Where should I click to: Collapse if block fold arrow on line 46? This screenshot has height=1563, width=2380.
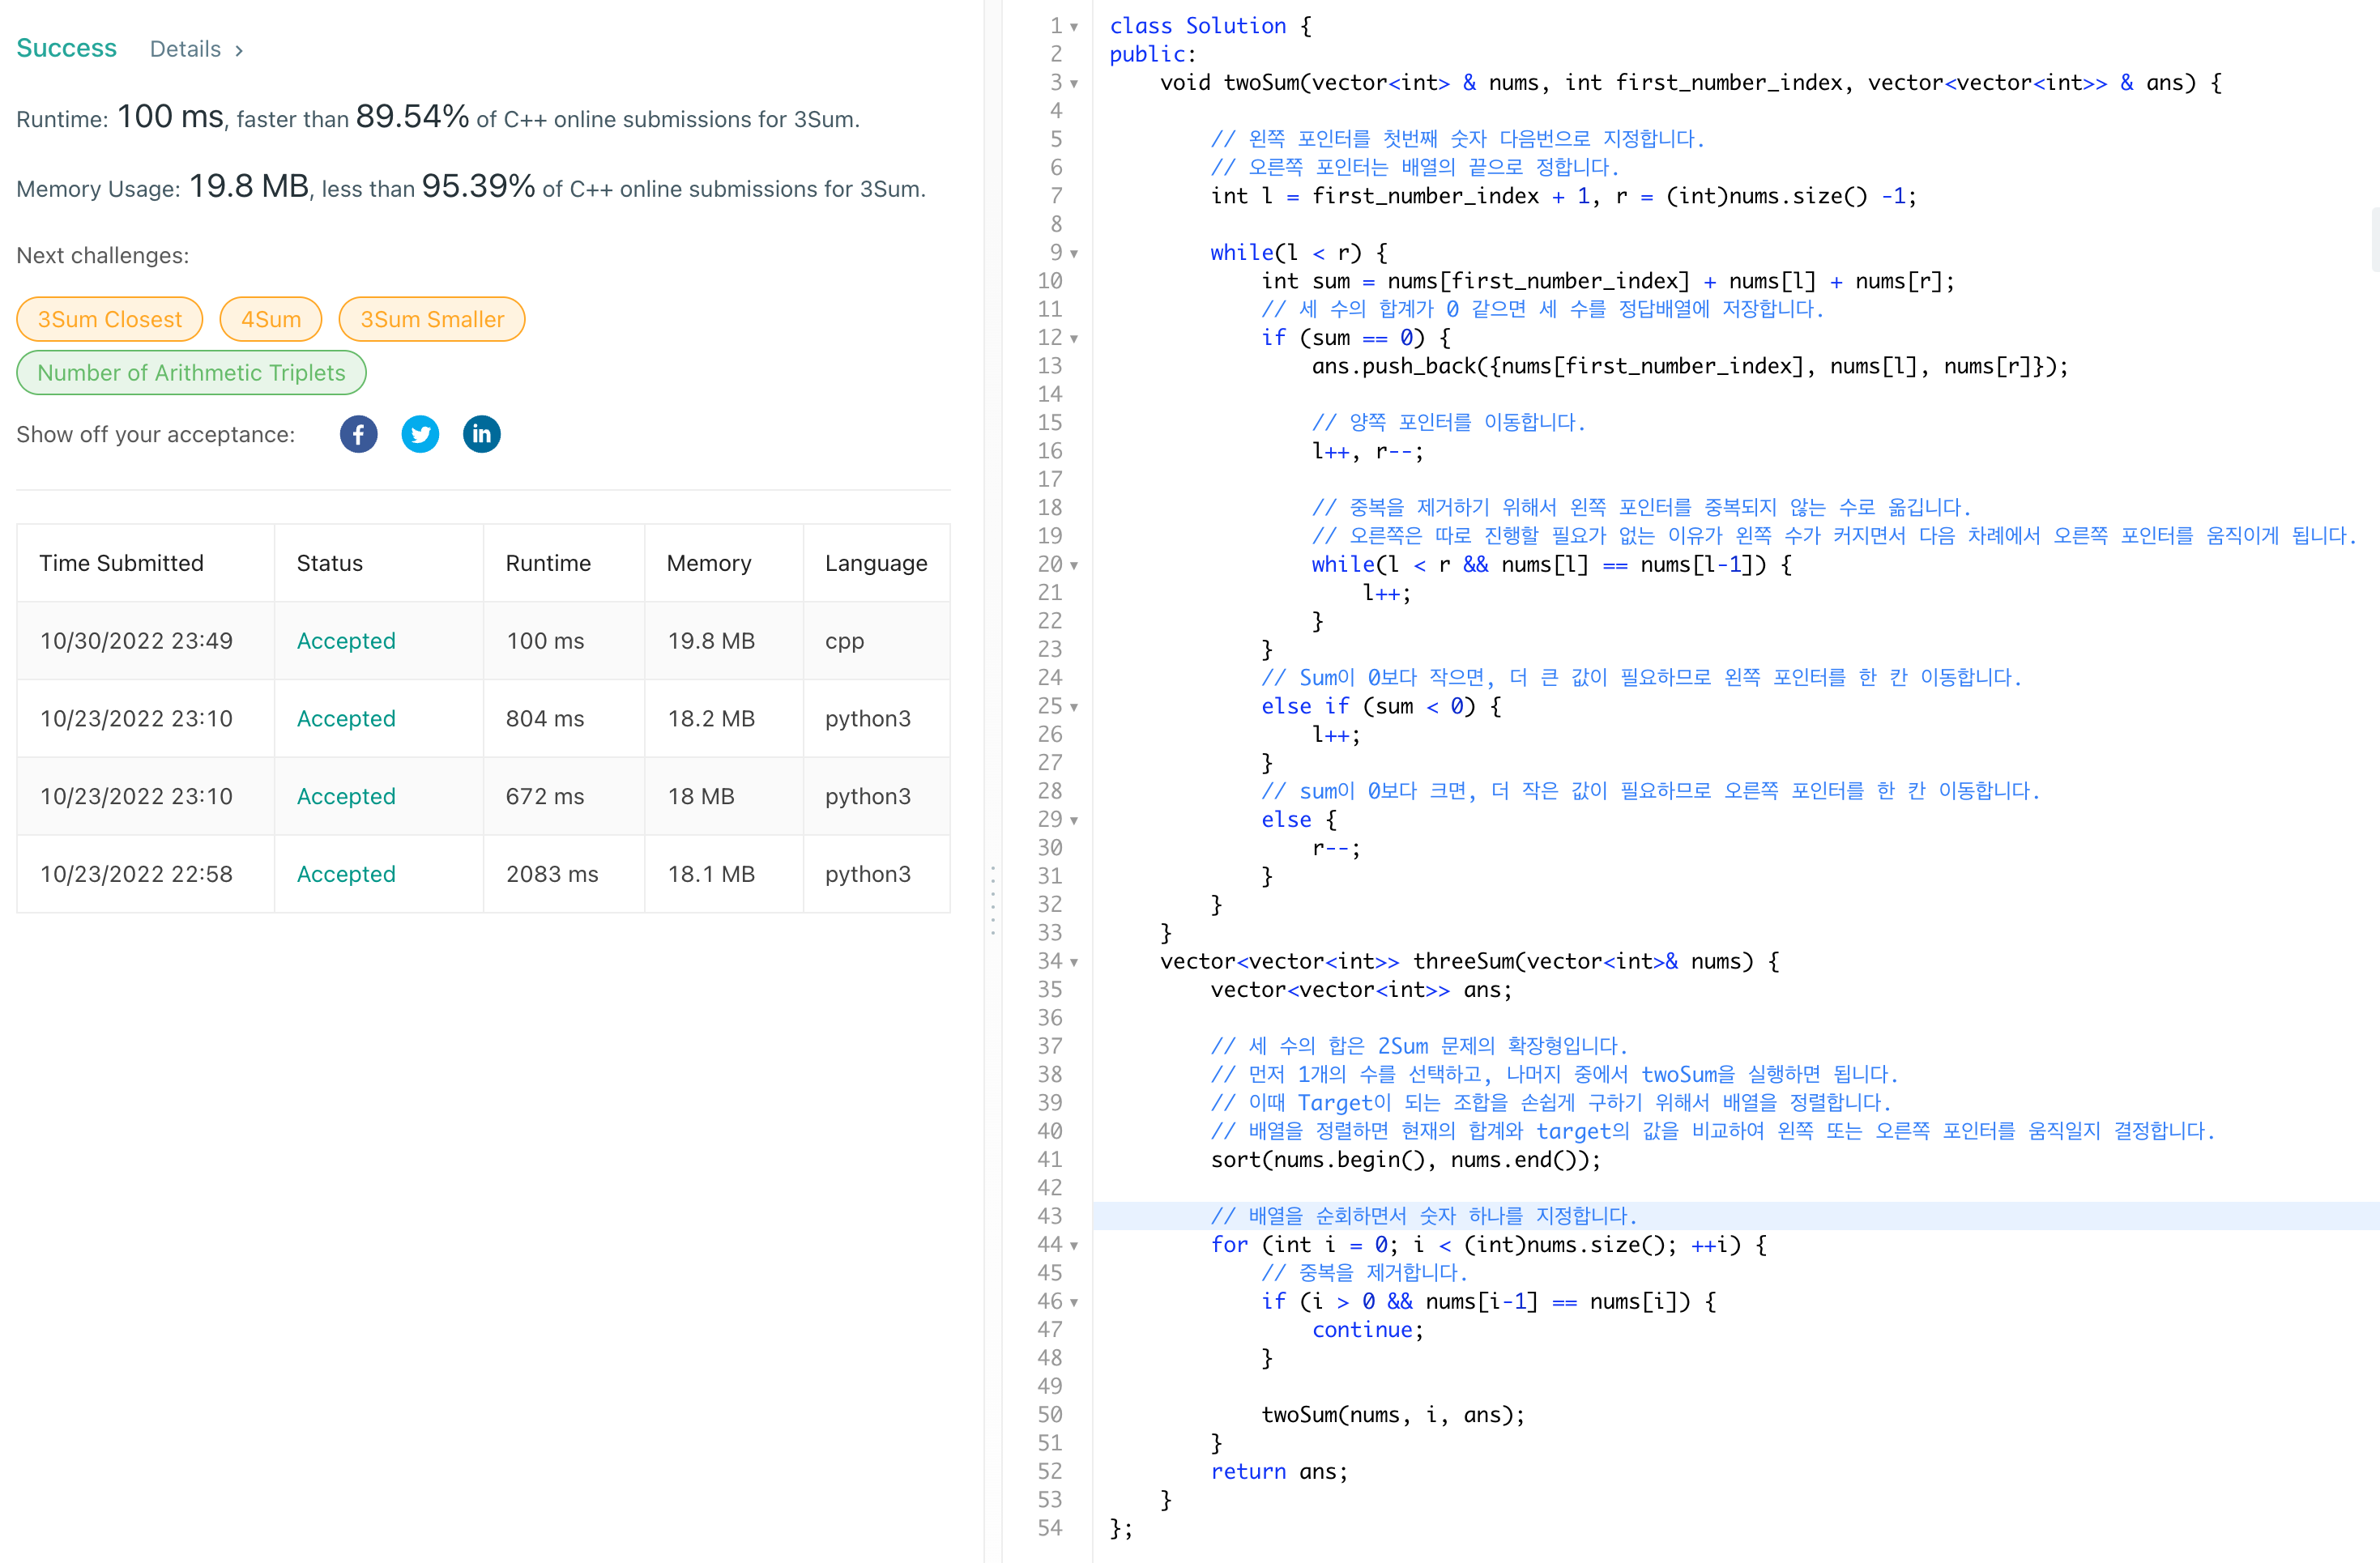1074,1303
